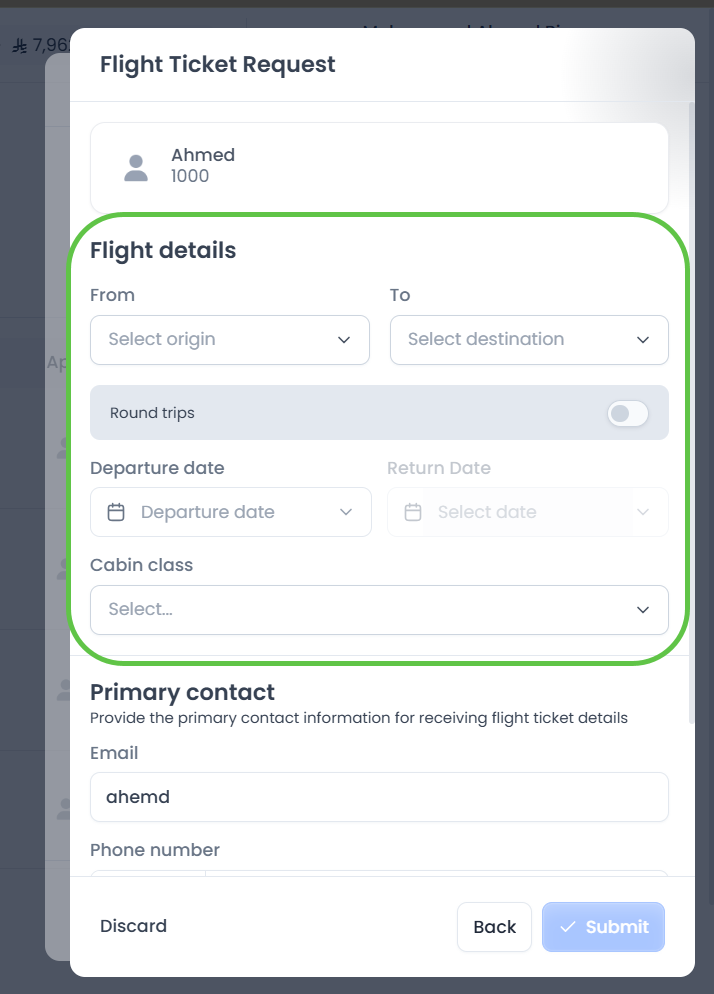Click the Email field containing ahemd
This screenshot has height=994, width=714.
tap(379, 797)
